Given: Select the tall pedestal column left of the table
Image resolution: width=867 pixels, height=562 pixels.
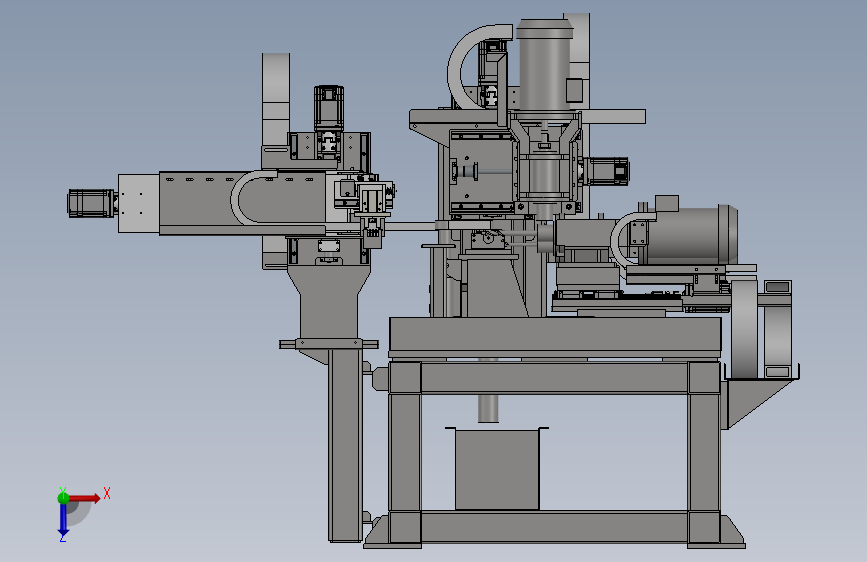Looking at the screenshot, I should 346,445.
